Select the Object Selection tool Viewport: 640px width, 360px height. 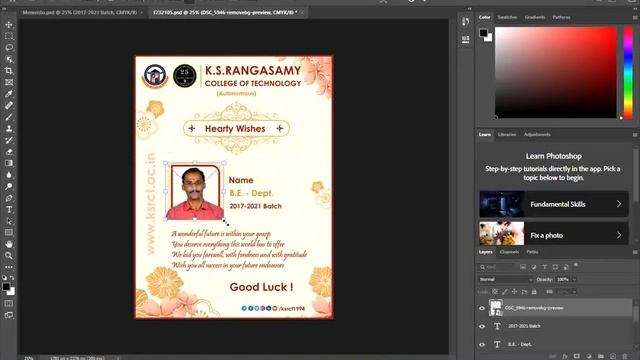click(9, 59)
